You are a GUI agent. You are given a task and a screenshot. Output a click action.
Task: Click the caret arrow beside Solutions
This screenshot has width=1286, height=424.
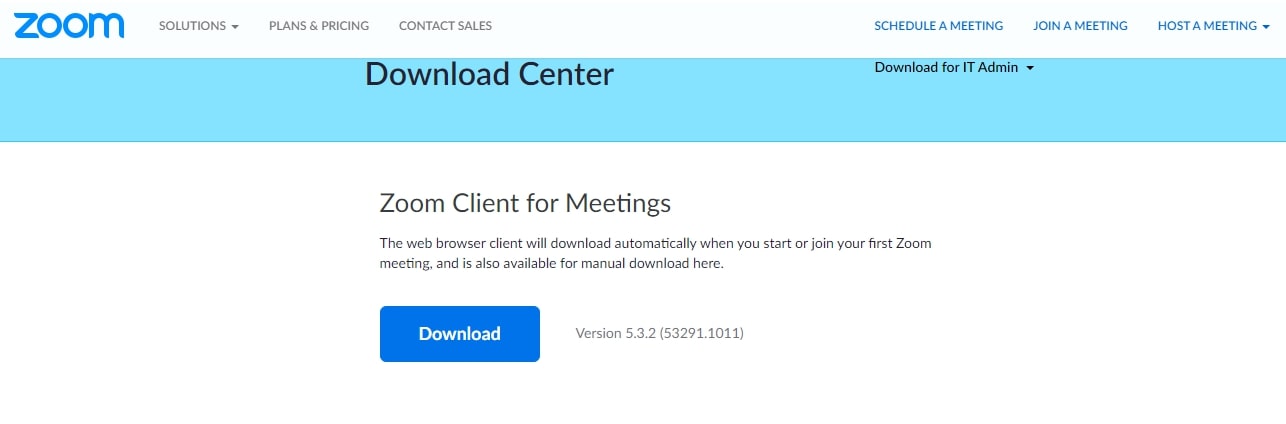pos(235,27)
